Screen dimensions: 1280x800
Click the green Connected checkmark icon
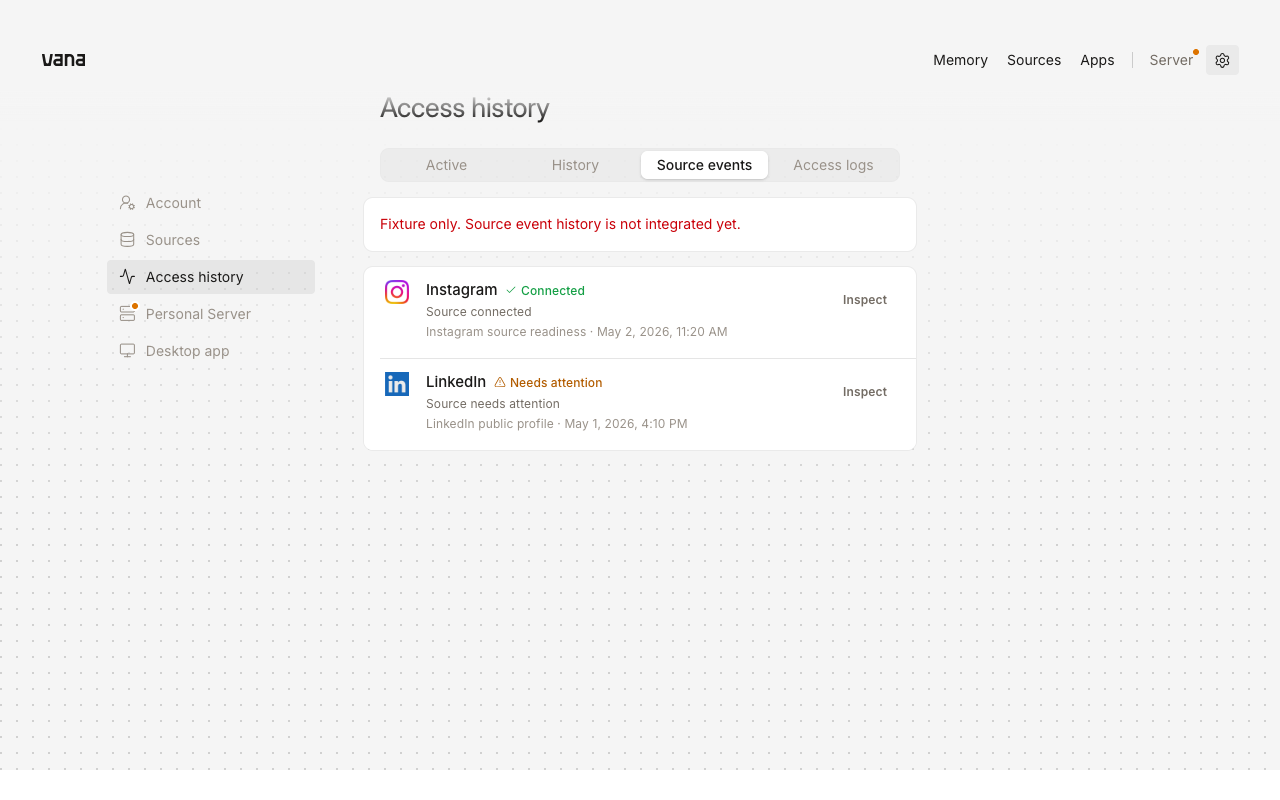click(x=511, y=290)
